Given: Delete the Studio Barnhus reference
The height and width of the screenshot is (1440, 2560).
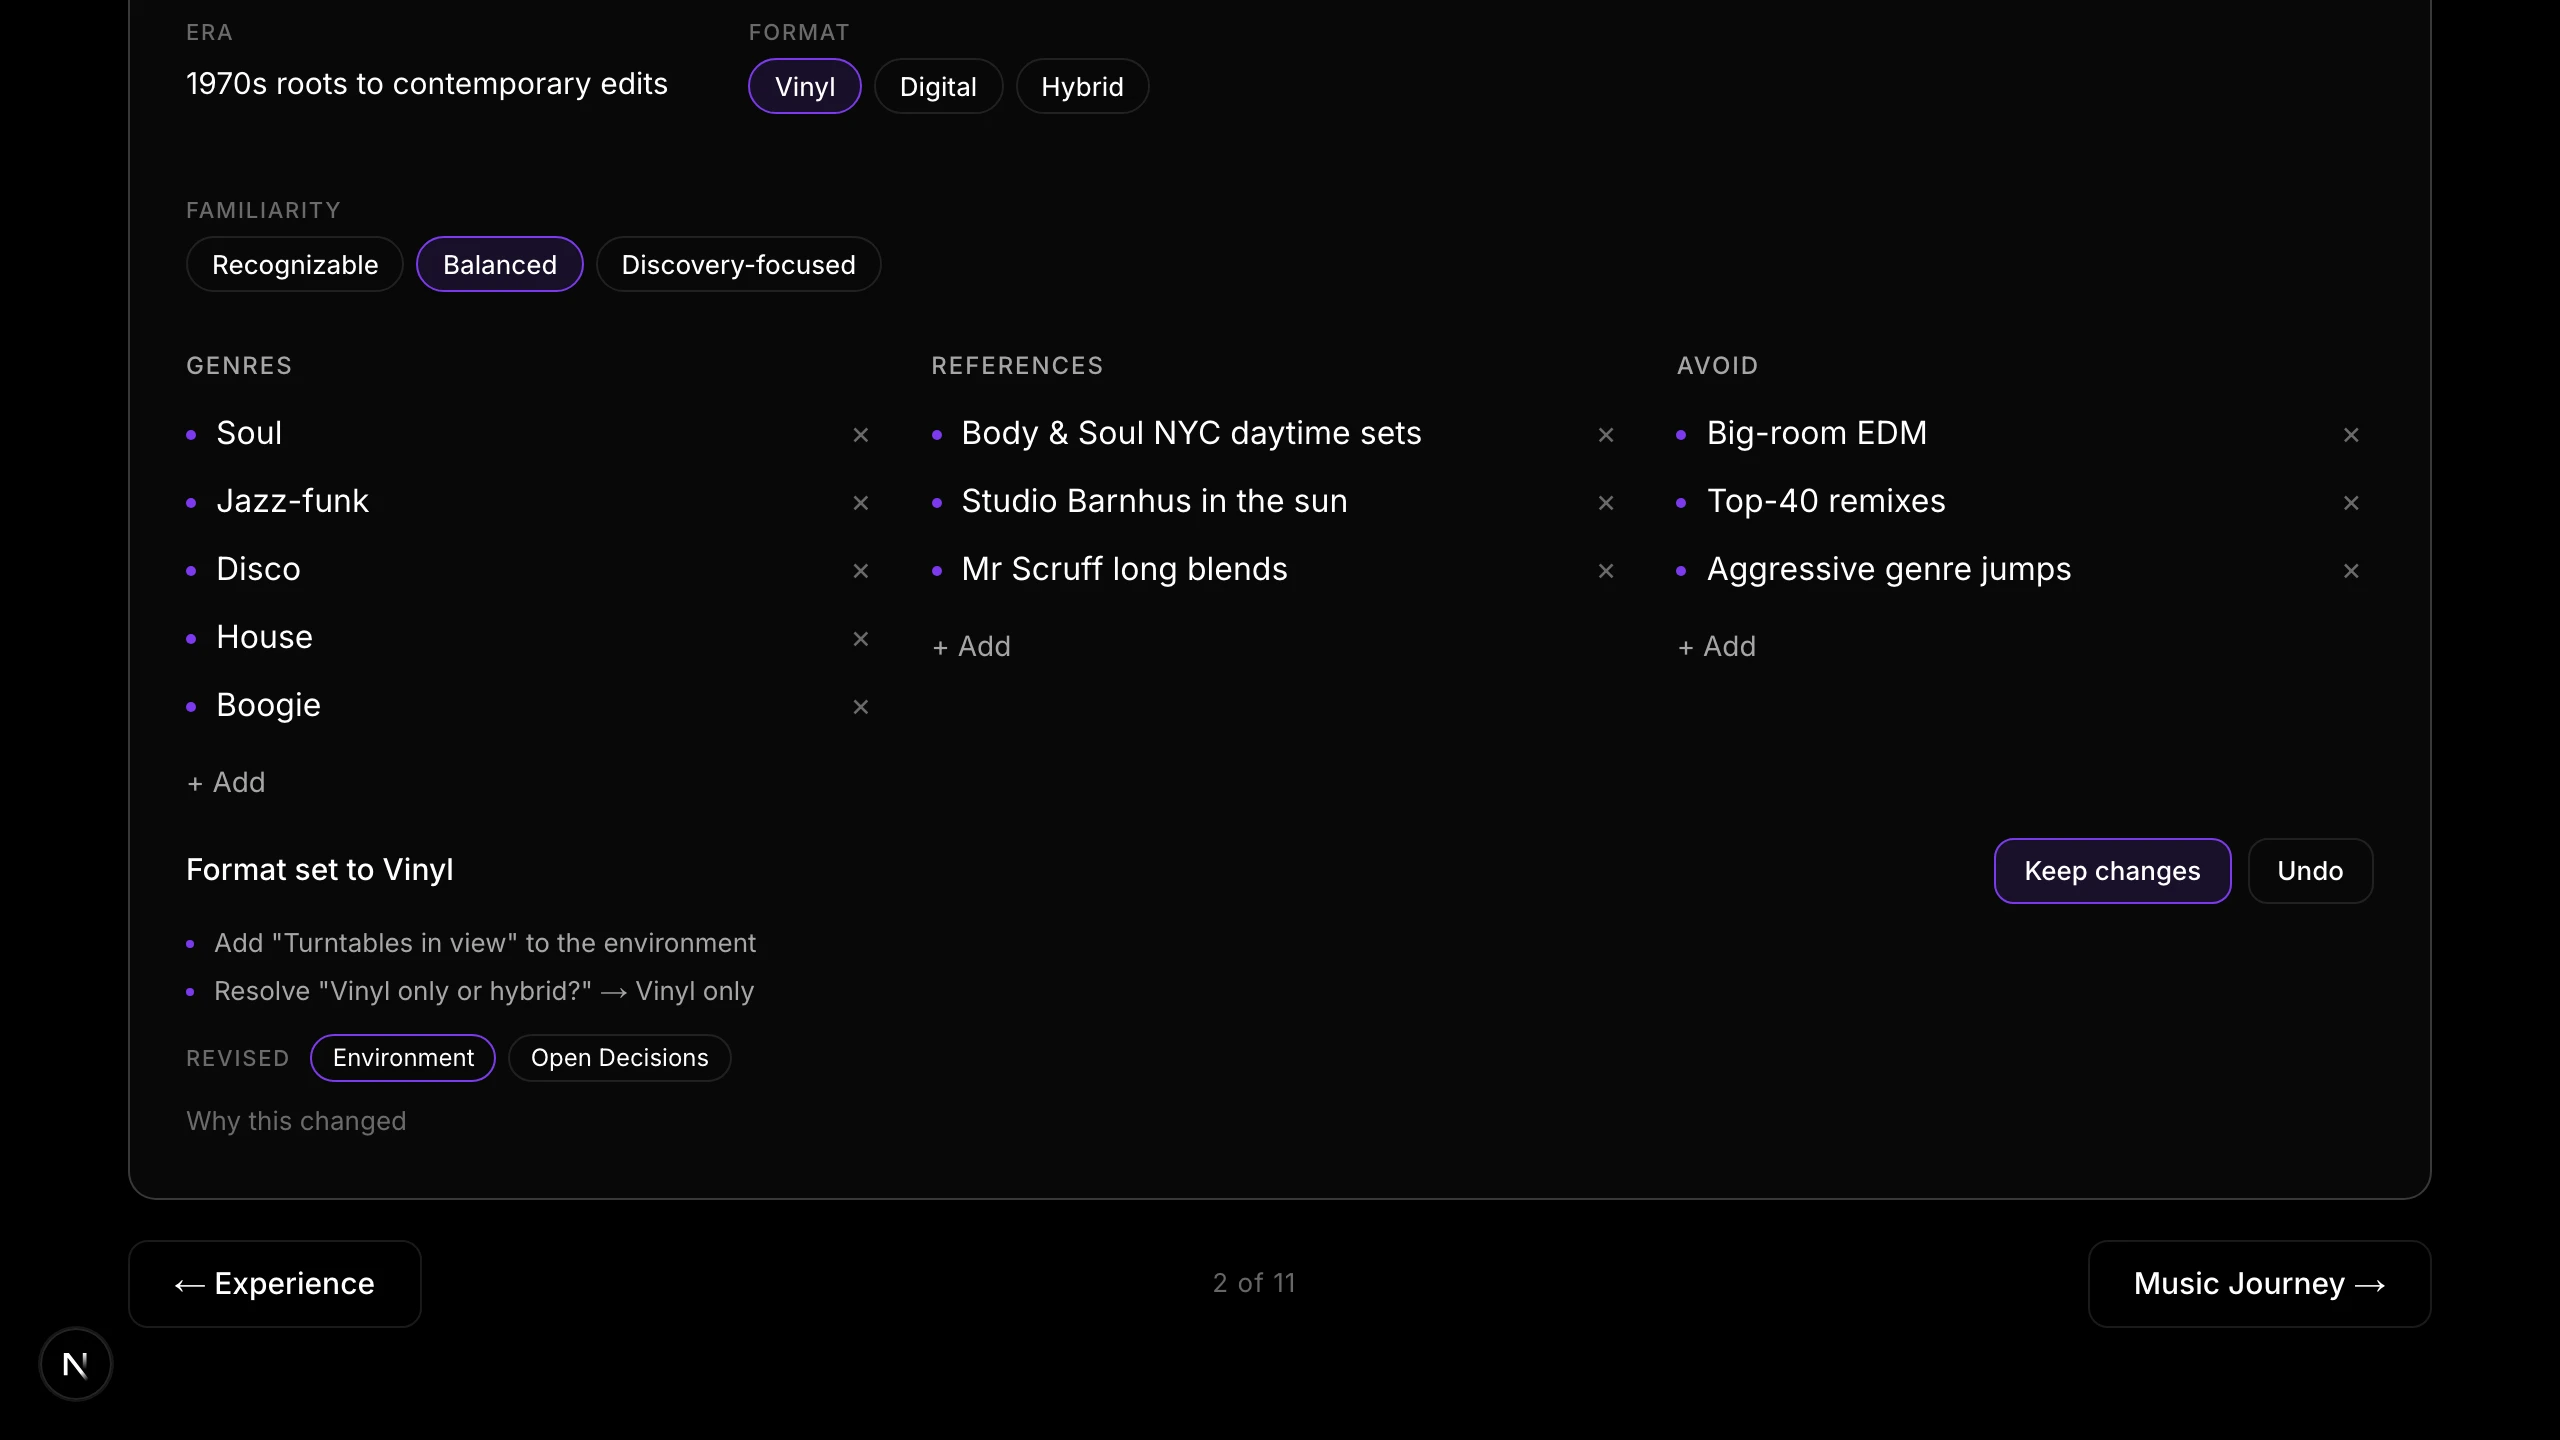Looking at the screenshot, I should (1606, 503).
